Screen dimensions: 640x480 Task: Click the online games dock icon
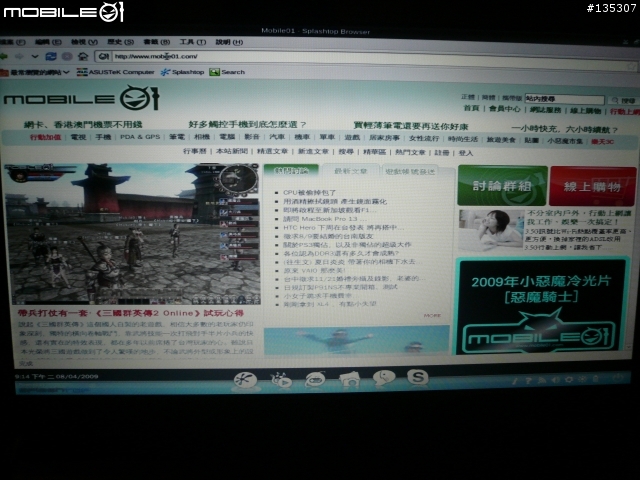[x=315, y=379]
